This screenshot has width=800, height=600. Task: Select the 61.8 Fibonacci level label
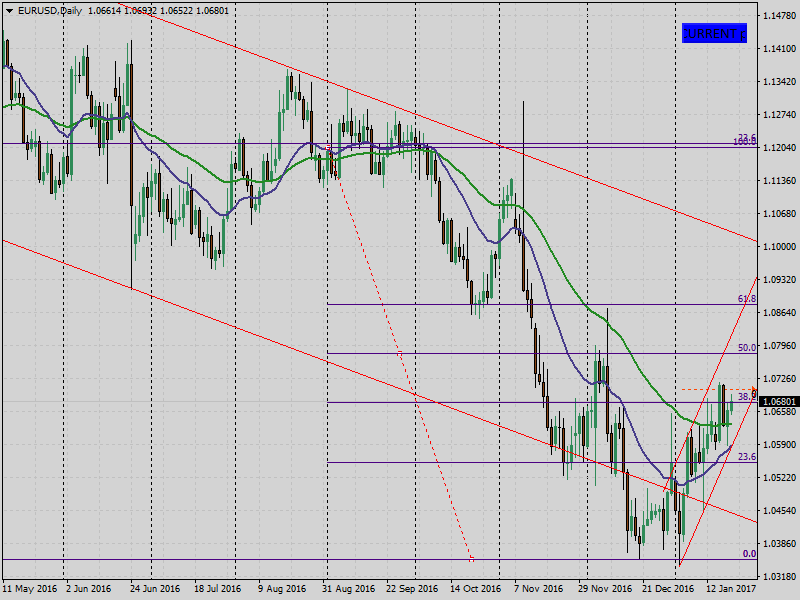pos(747,299)
